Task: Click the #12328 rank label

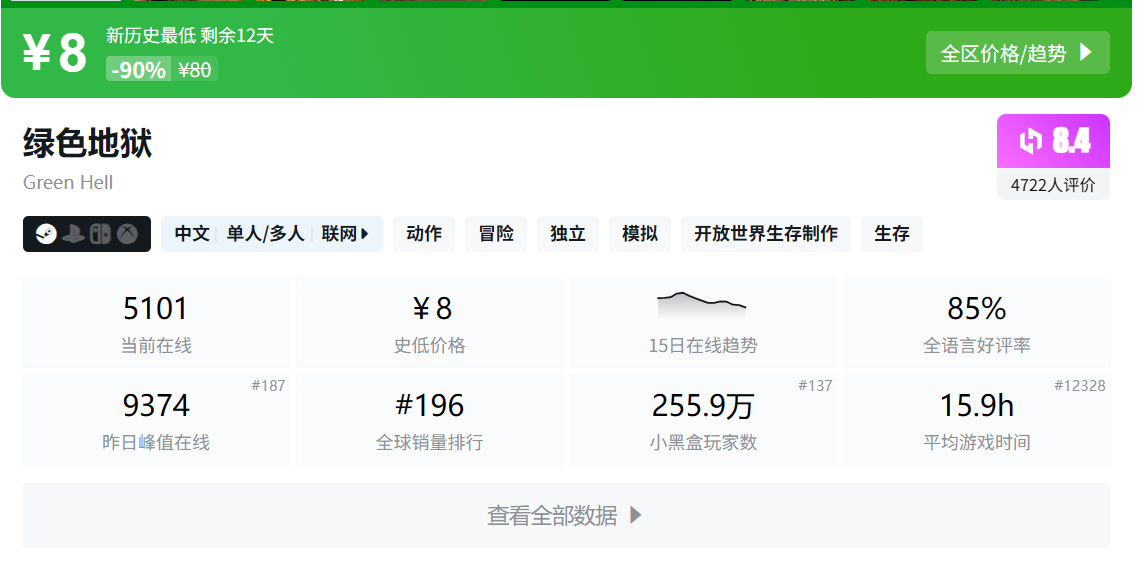Action: click(1080, 386)
